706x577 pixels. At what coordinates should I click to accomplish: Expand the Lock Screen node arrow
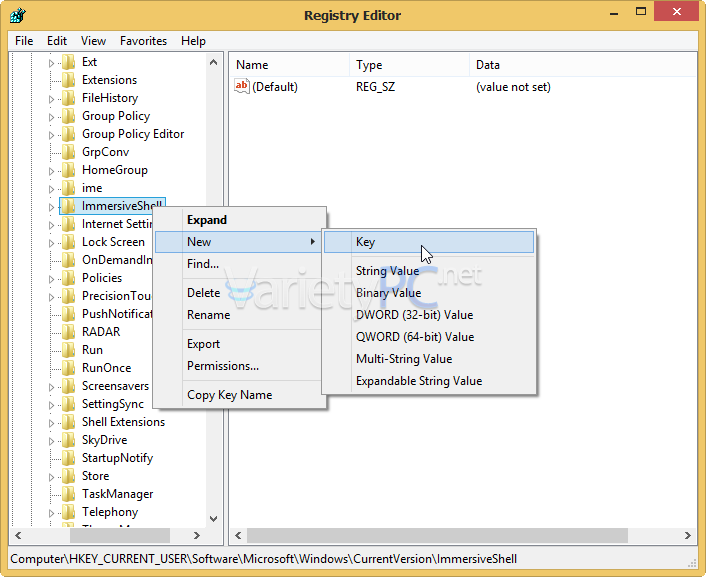coord(51,244)
